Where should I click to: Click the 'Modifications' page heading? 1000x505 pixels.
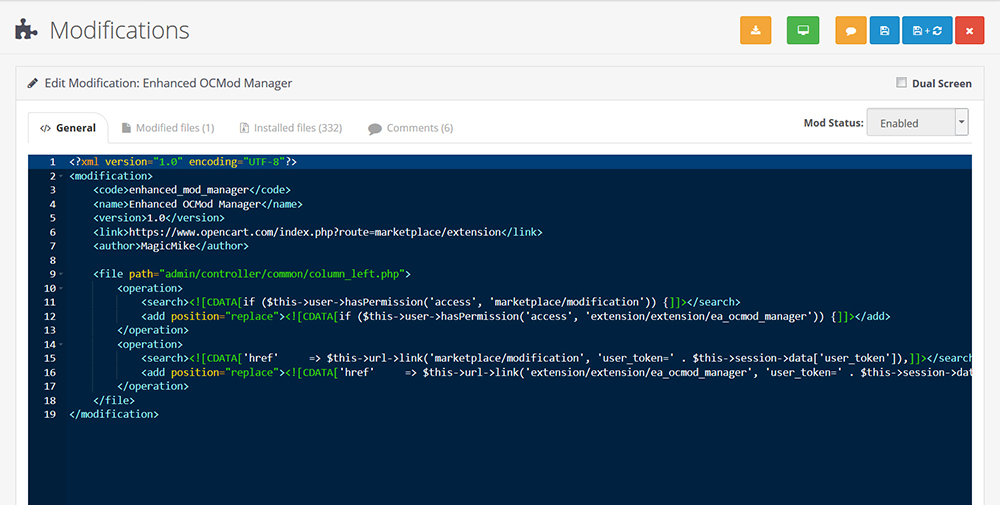coord(119,30)
